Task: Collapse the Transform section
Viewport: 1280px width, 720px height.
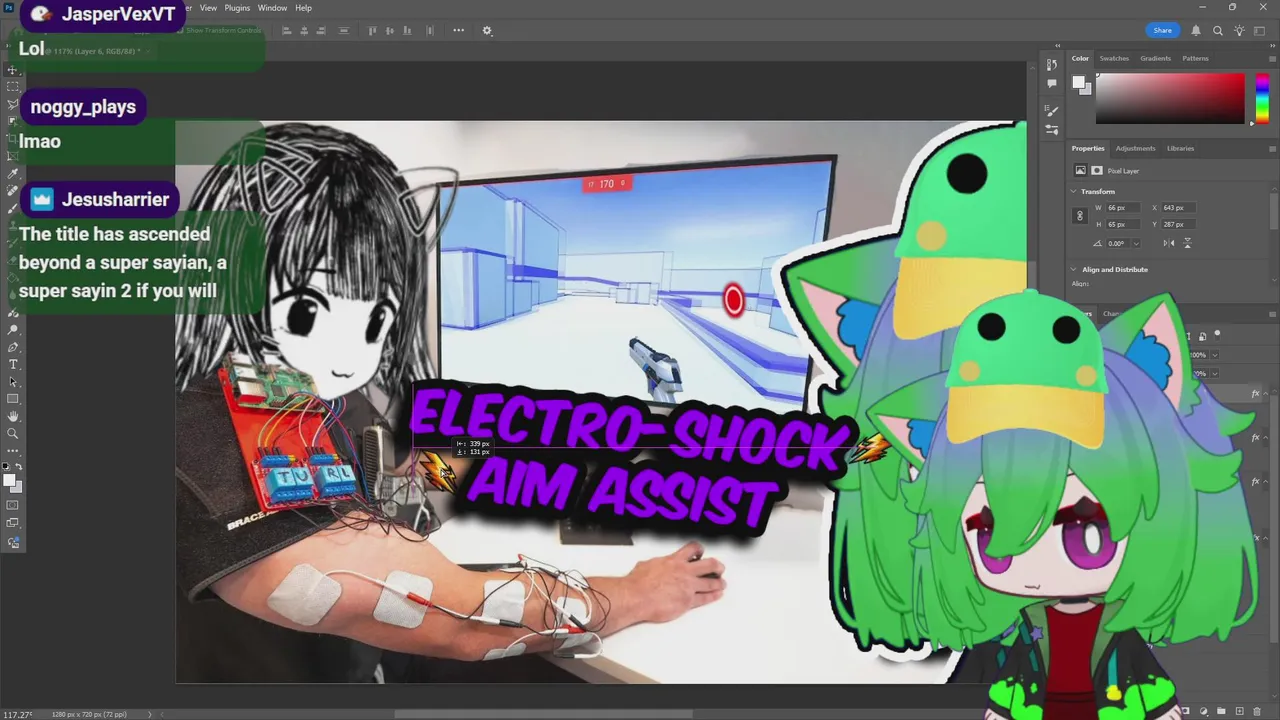Action: tap(1074, 192)
